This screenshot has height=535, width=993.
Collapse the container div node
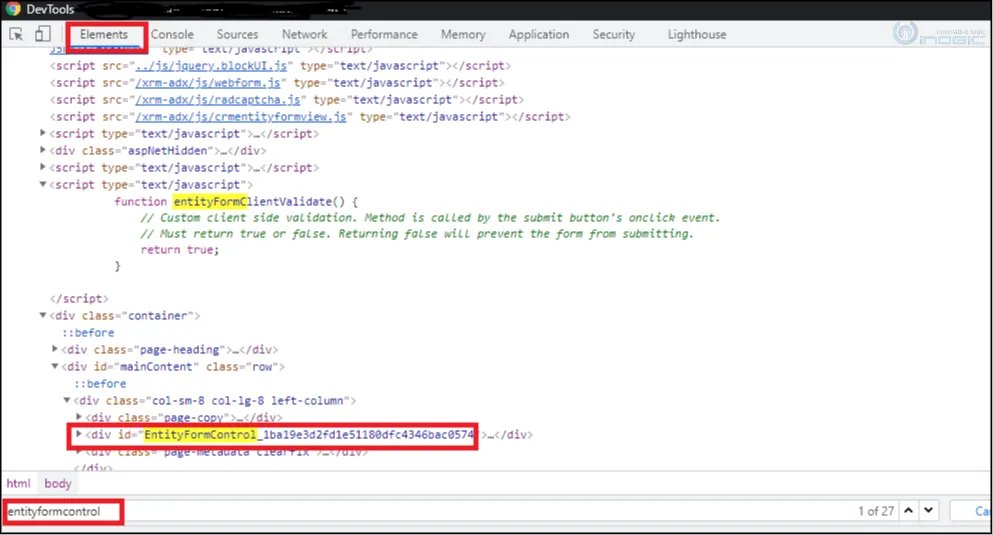pos(43,315)
